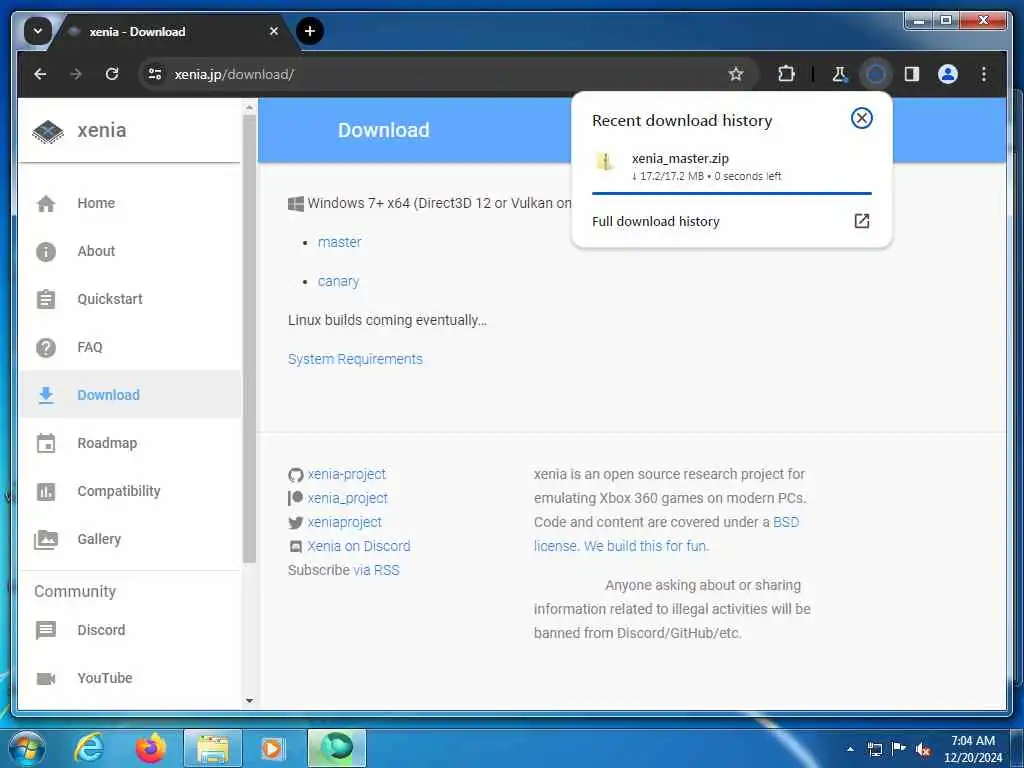This screenshot has height=768, width=1024.
Task: Click the downloads indicator in the toolbar
Action: (876, 74)
